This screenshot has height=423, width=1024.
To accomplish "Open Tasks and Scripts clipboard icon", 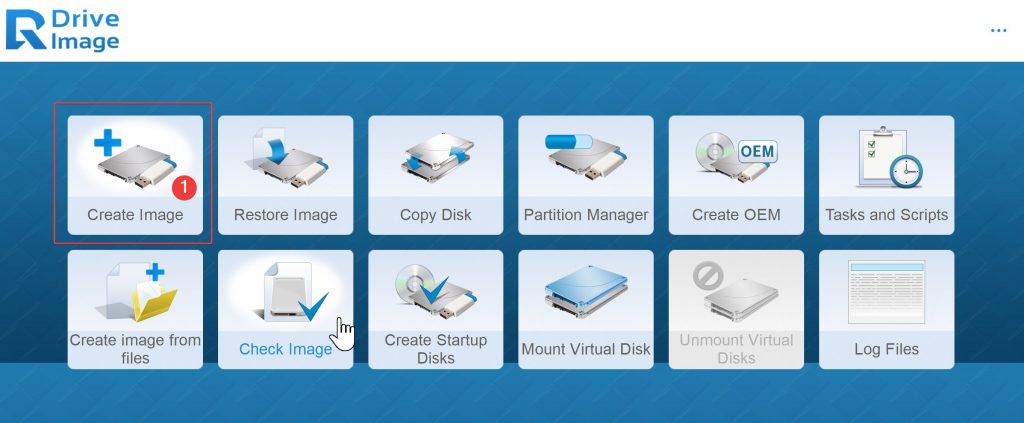I will (x=889, y=157).
